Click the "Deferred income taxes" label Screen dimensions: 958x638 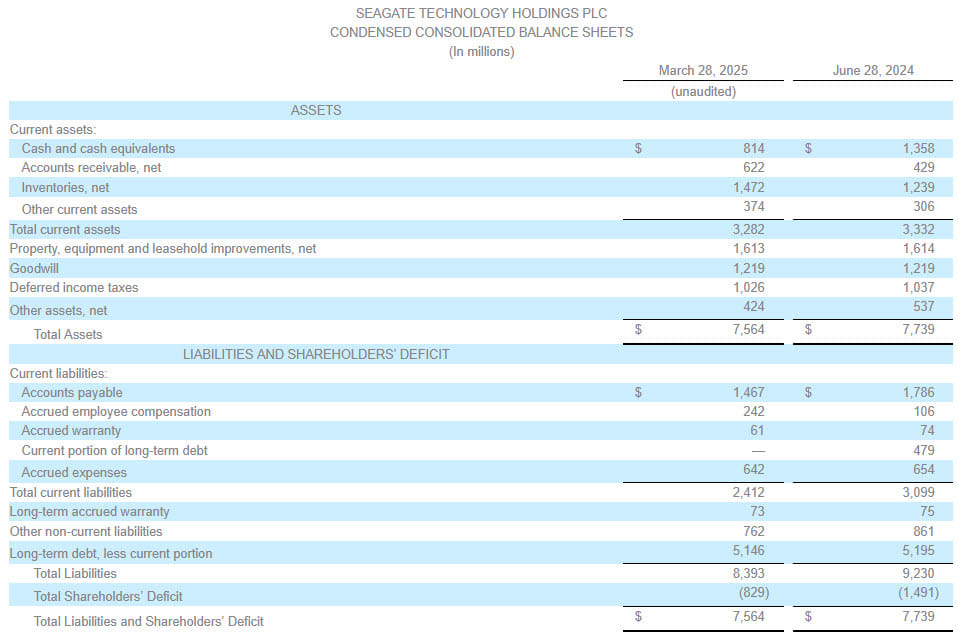click(x=74, y=287)
